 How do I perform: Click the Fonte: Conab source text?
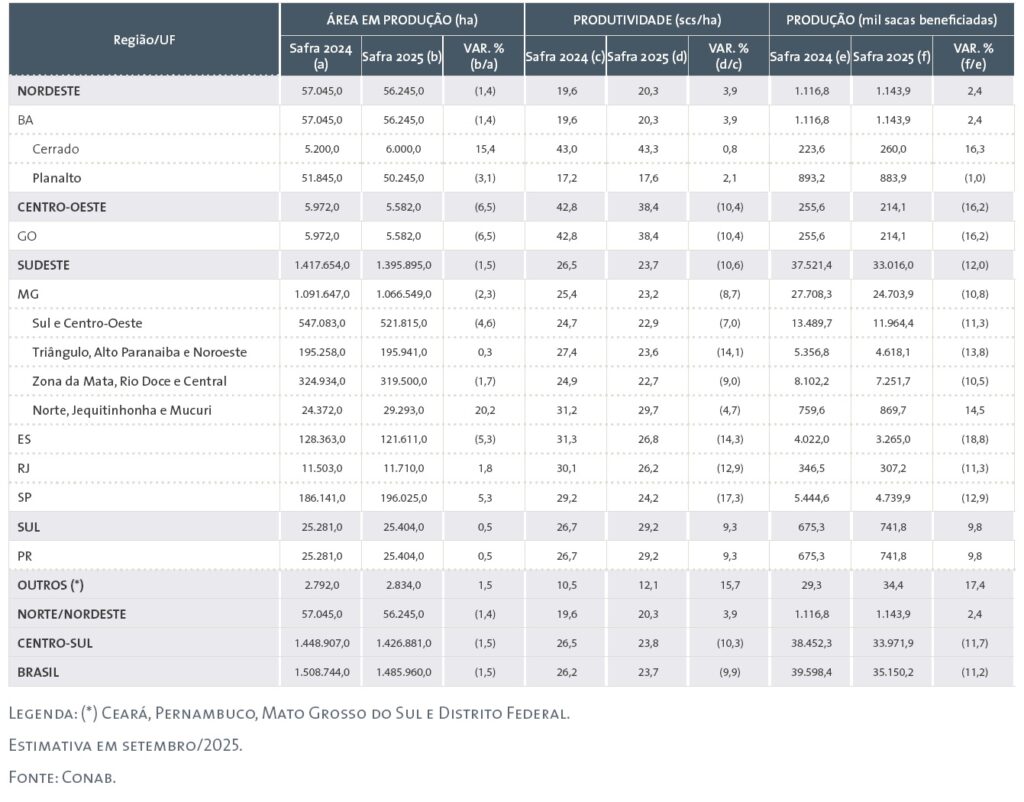pyautogui.click(x=62, y=776)
